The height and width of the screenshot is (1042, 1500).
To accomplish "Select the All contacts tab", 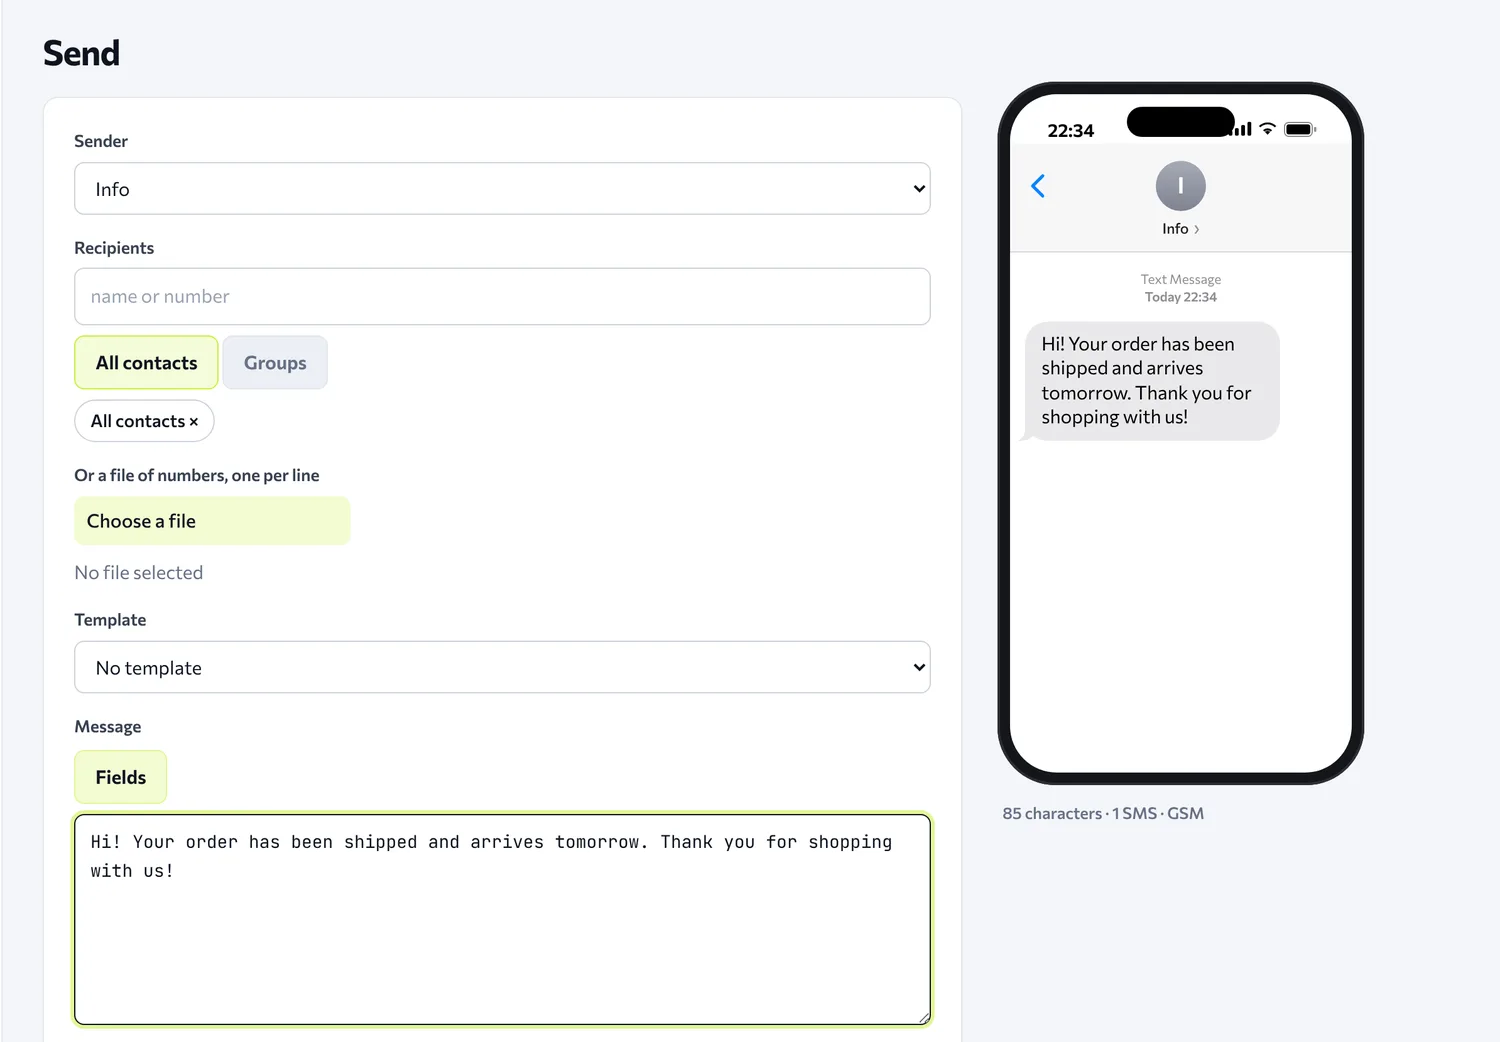I will click(146, 362).
